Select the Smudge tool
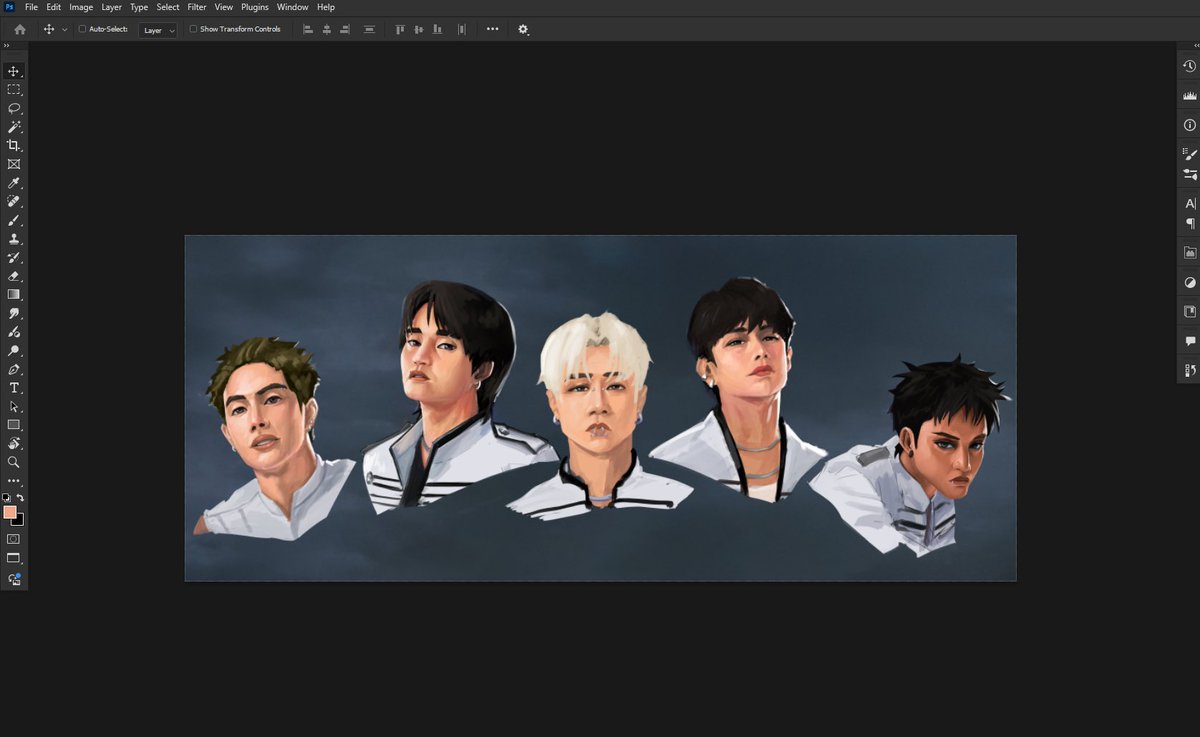The height and width of the screenshot is (737, 1200). pos(14,313)
